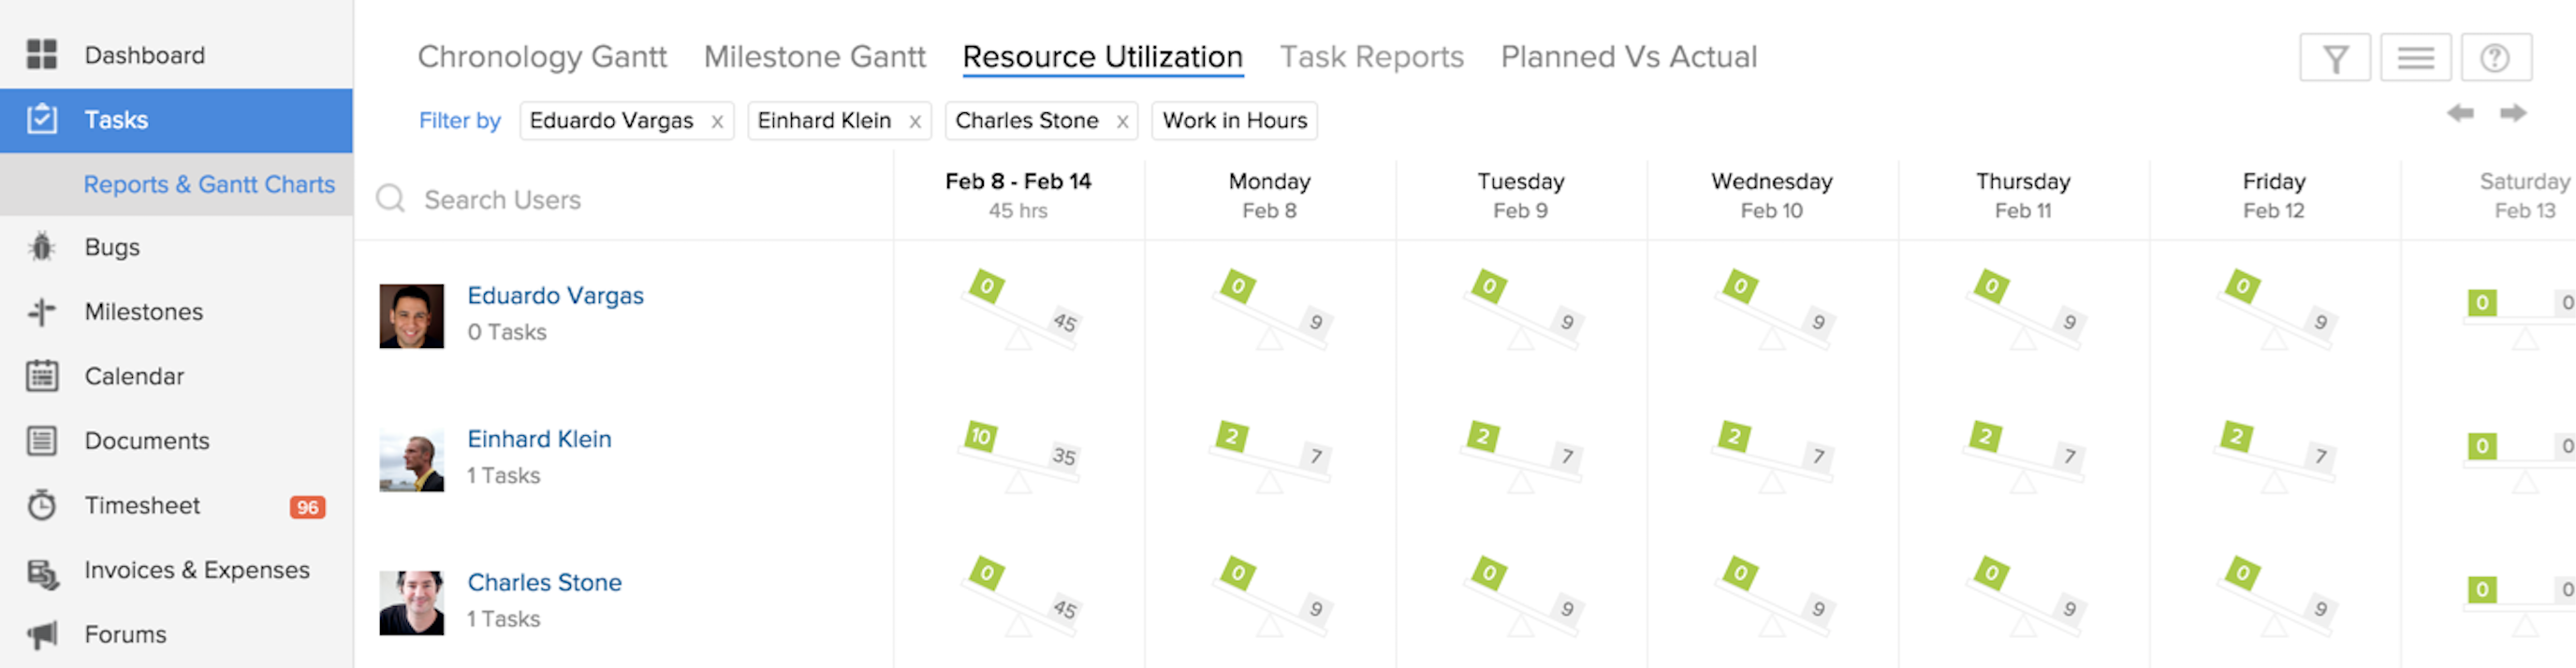Screen dimensions: 2576x668
Task: Go to next week with right arrow
Action: (x=2513, y=113)
